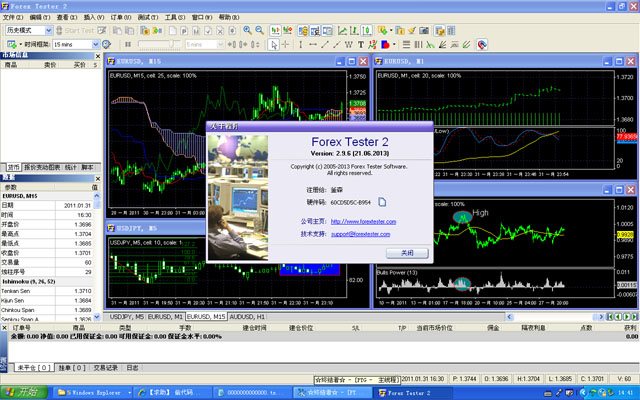This screenshot has height=400, width=640.
Task: Select the numbered wave markers tool
Action: pos(372,44)
